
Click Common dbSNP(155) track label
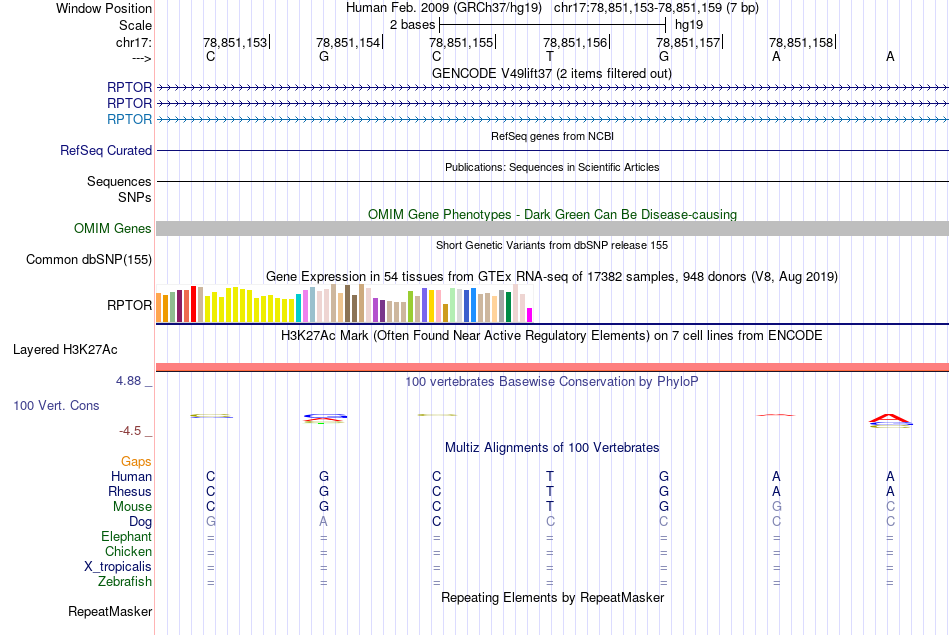(x=89, y=259)
